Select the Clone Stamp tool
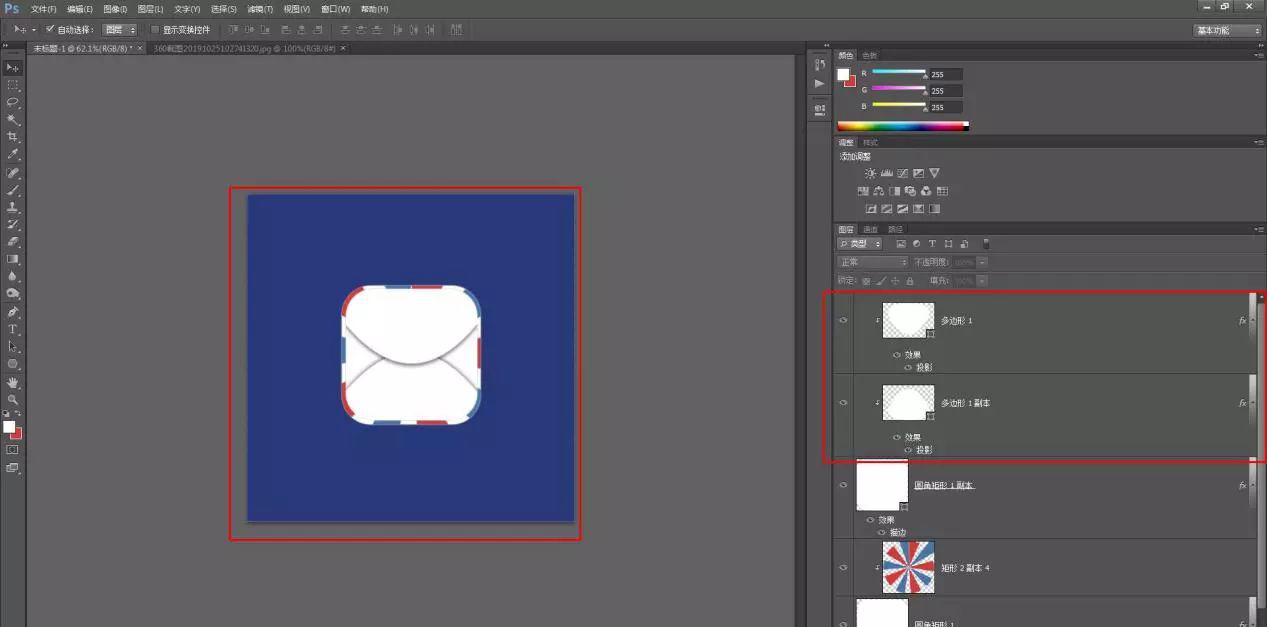Screen dimensions: 1267x627 [x=13, y=207]
